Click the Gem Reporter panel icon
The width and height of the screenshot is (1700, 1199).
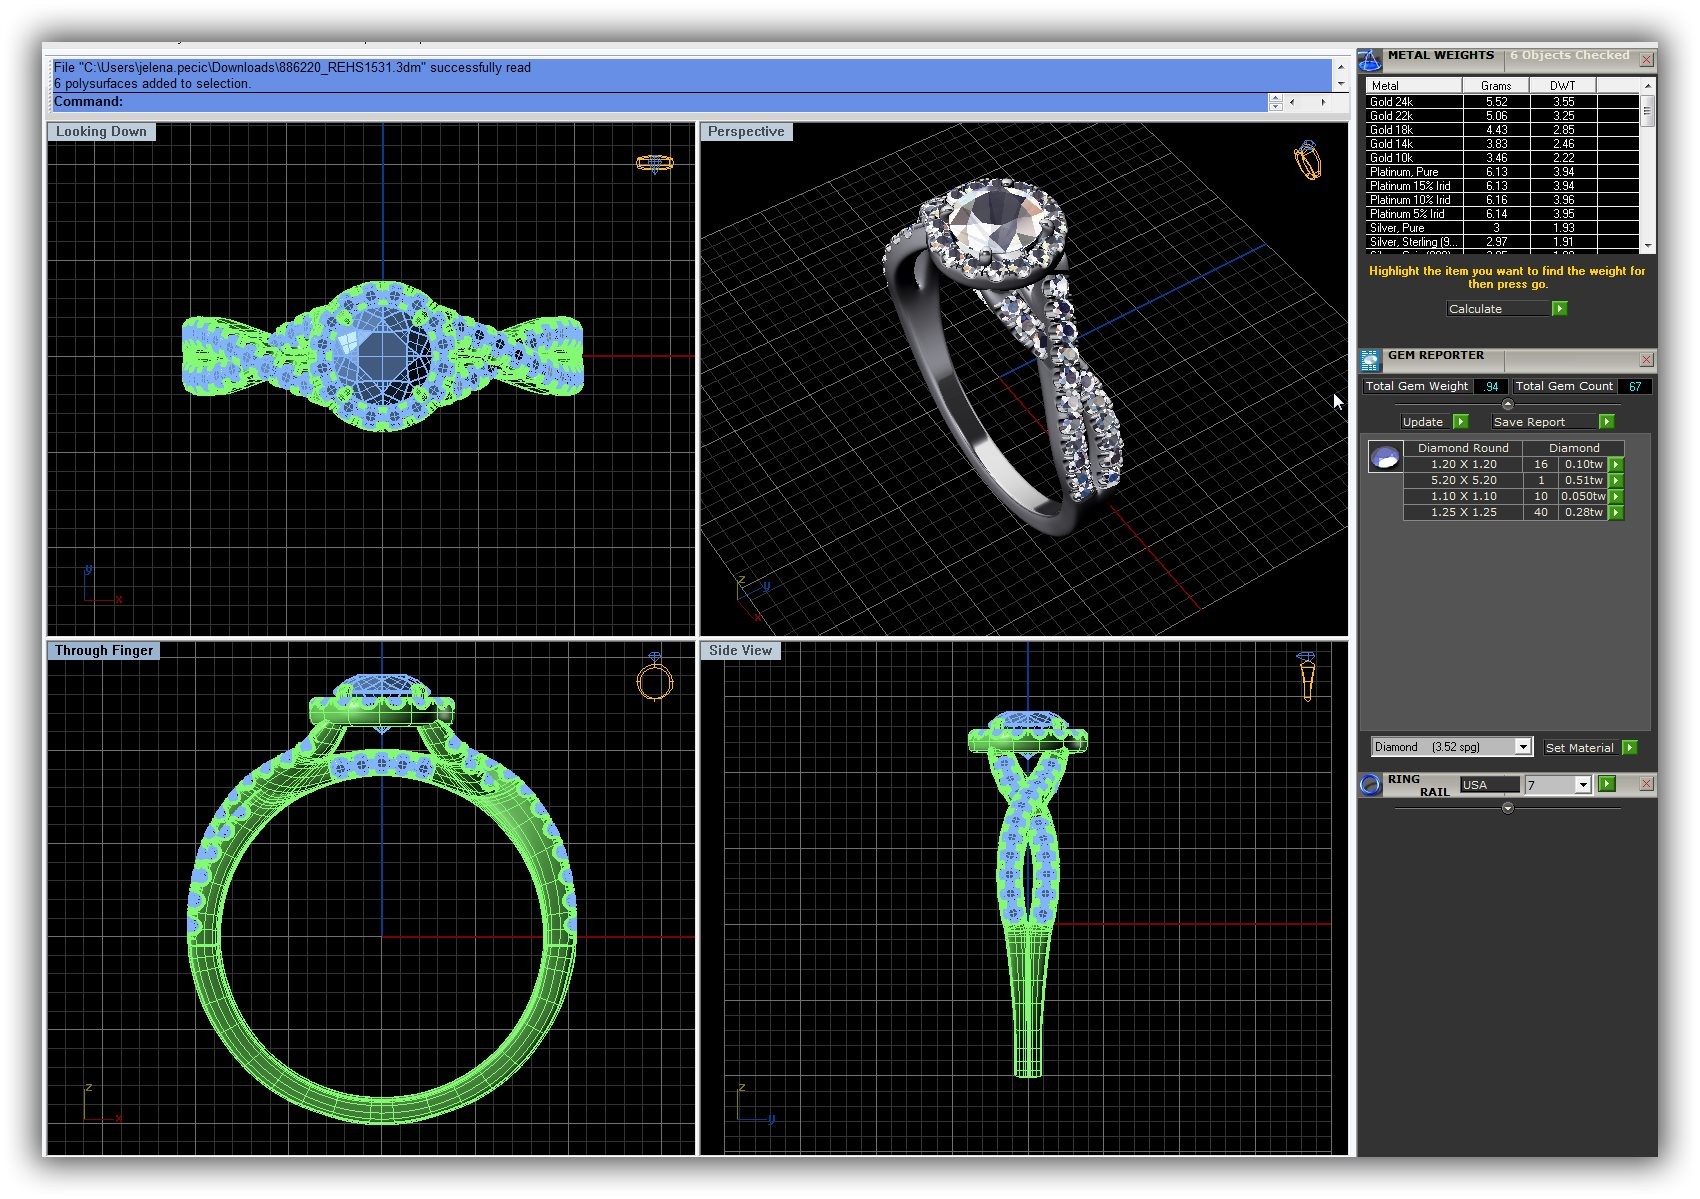point(1370,360)
